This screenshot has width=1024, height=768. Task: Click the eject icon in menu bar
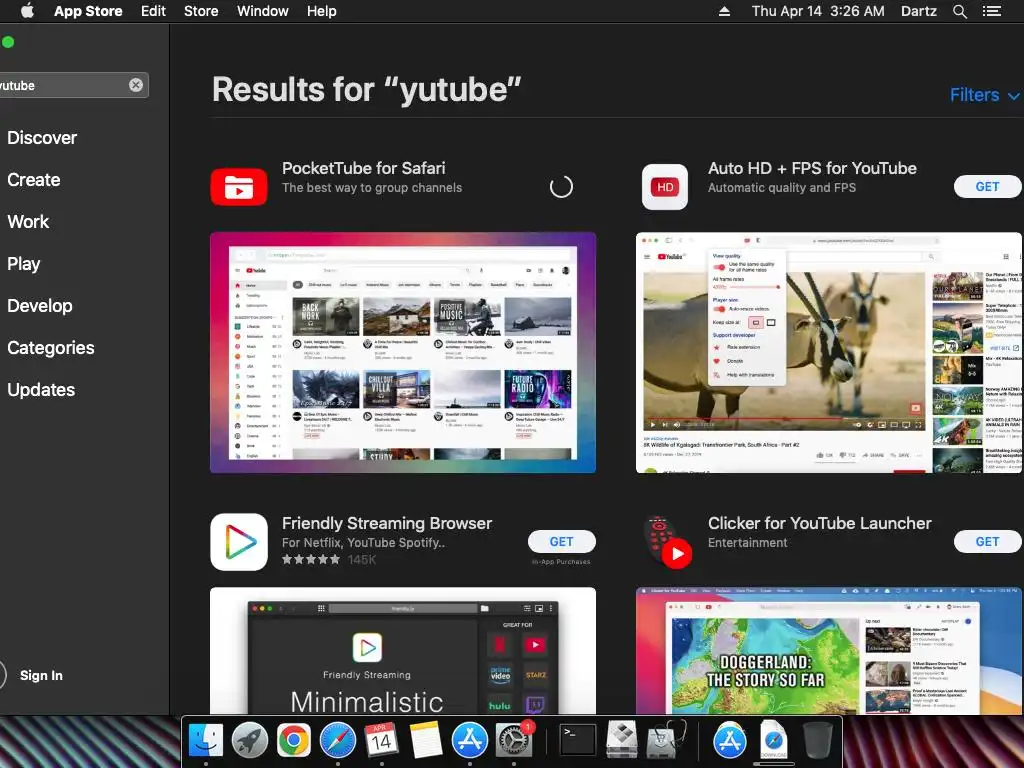click(724, 11)
